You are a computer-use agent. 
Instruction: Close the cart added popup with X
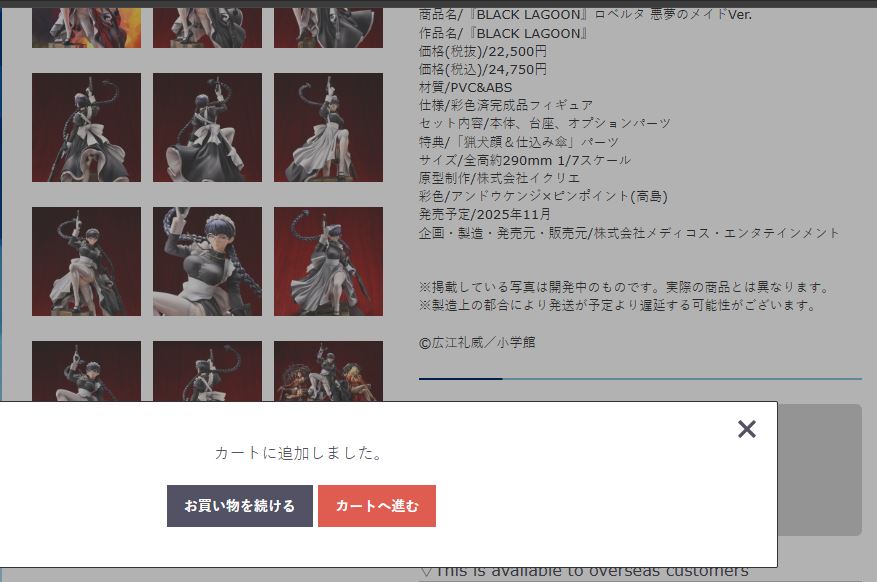tap(747, 429)
